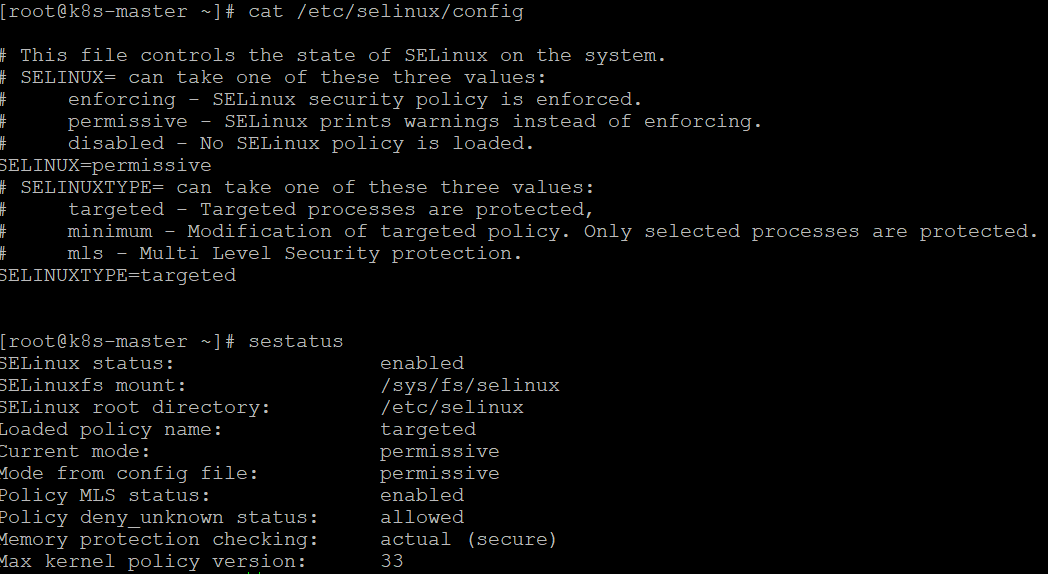1048x574 pixels.
Task: Click 'permissive' beside Mode from config file
Action: pyautogui.click(x=439, y=474)
